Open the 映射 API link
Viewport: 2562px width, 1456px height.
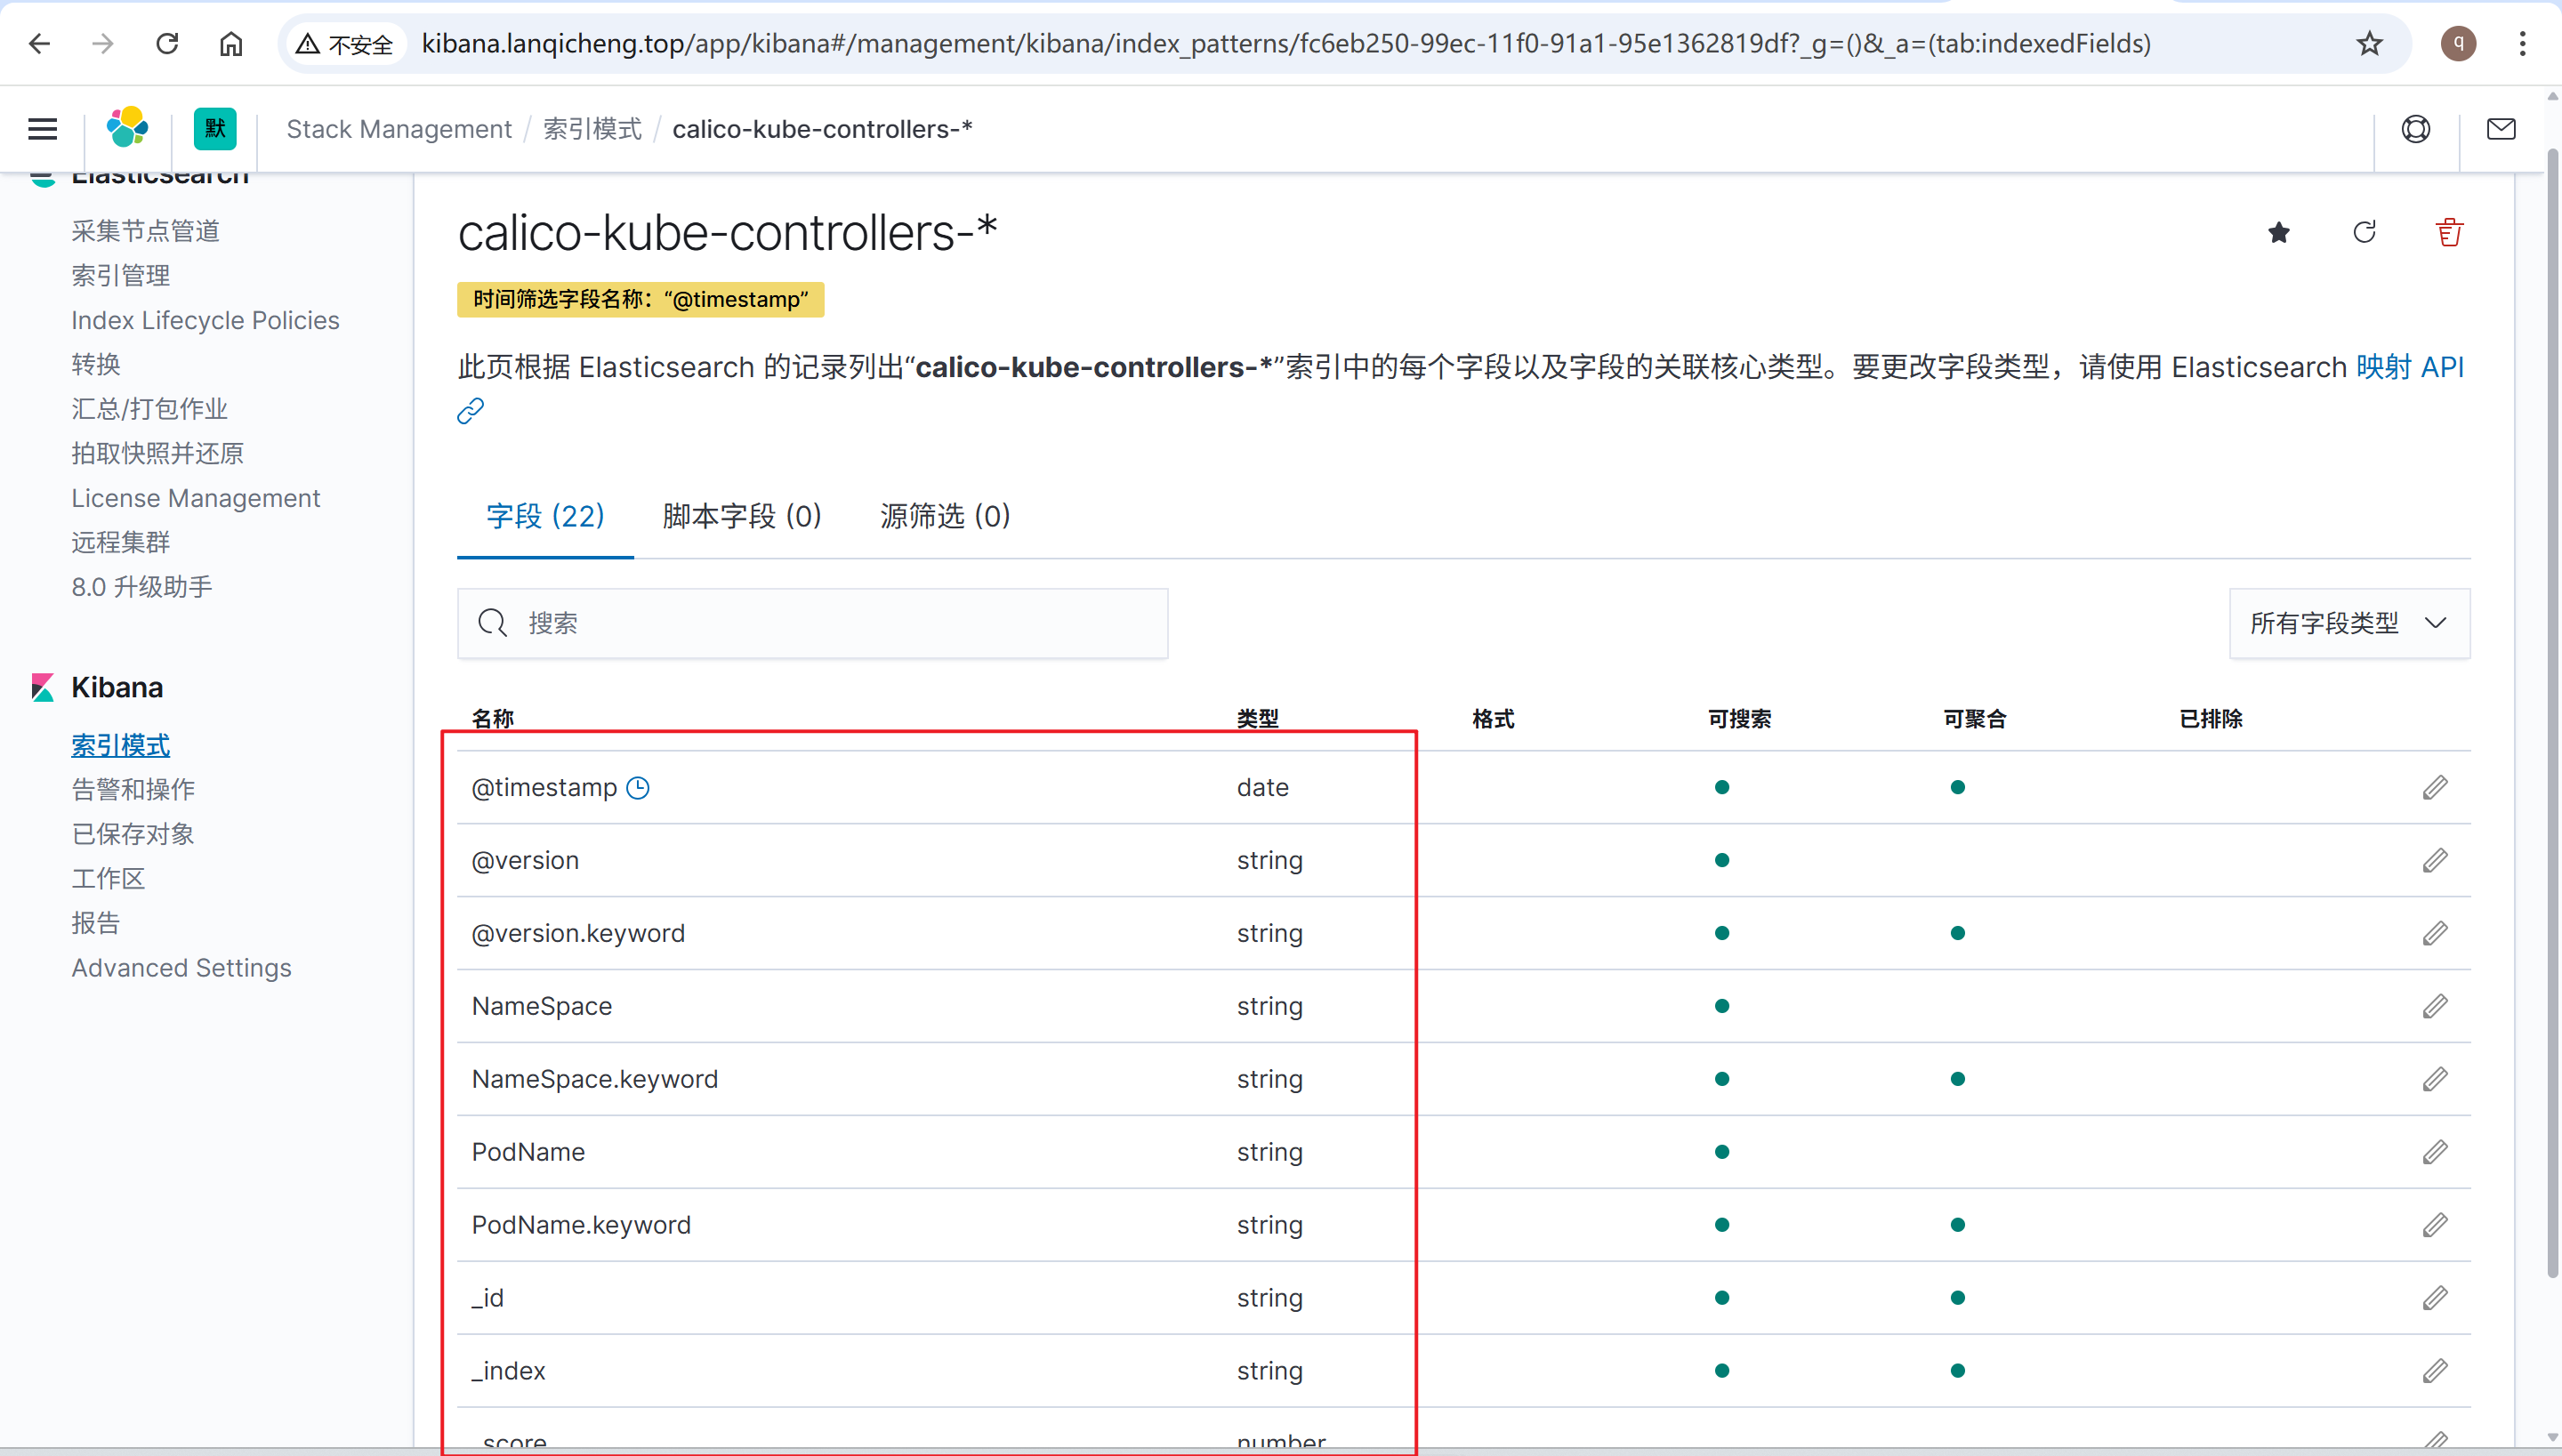pyautogui.click(x=2410, y=367)
